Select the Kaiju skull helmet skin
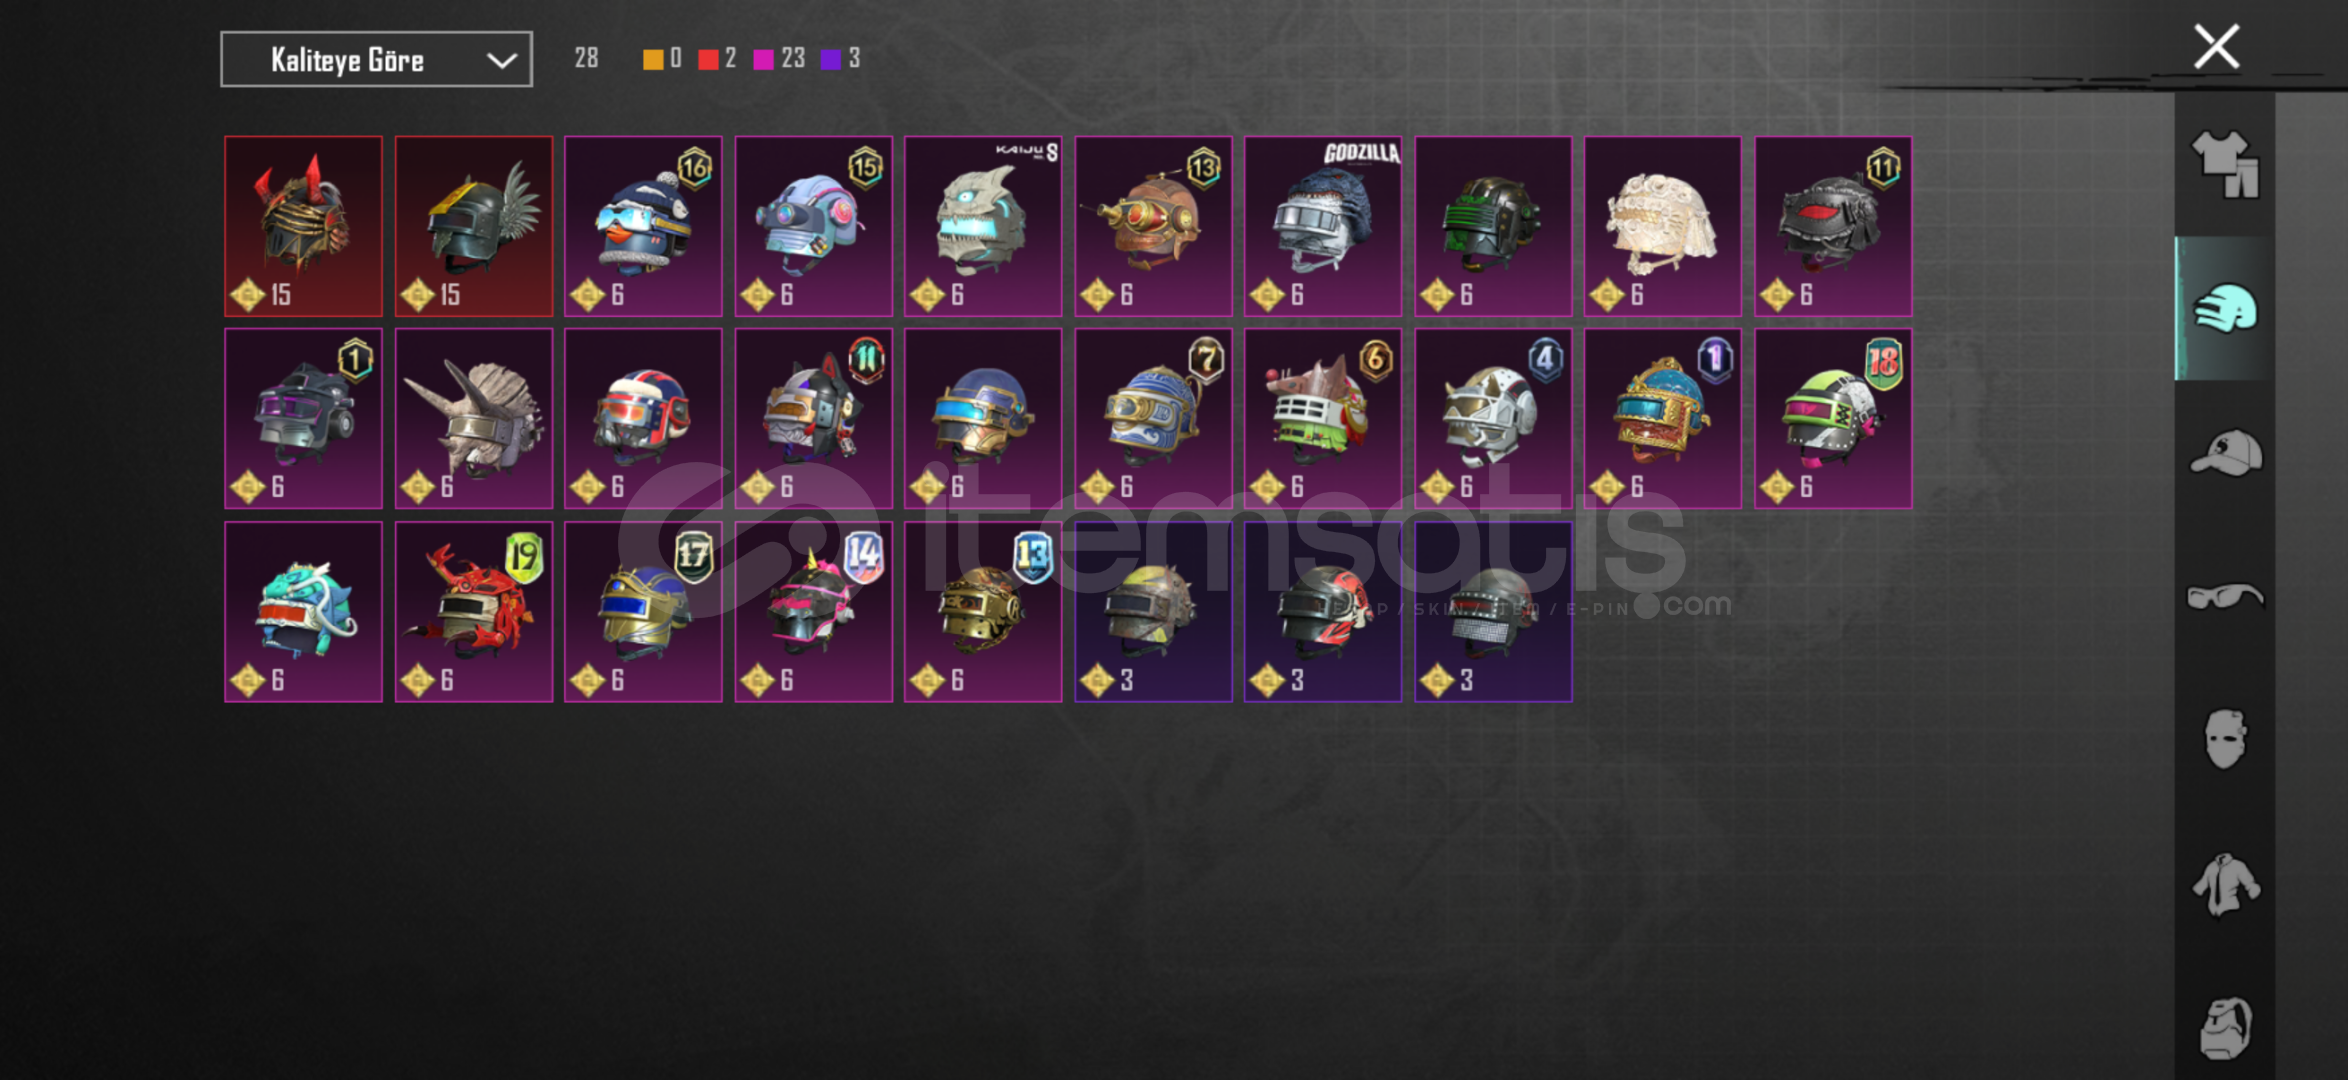Screen dimensions: 2348x1080 pos(983,226)
